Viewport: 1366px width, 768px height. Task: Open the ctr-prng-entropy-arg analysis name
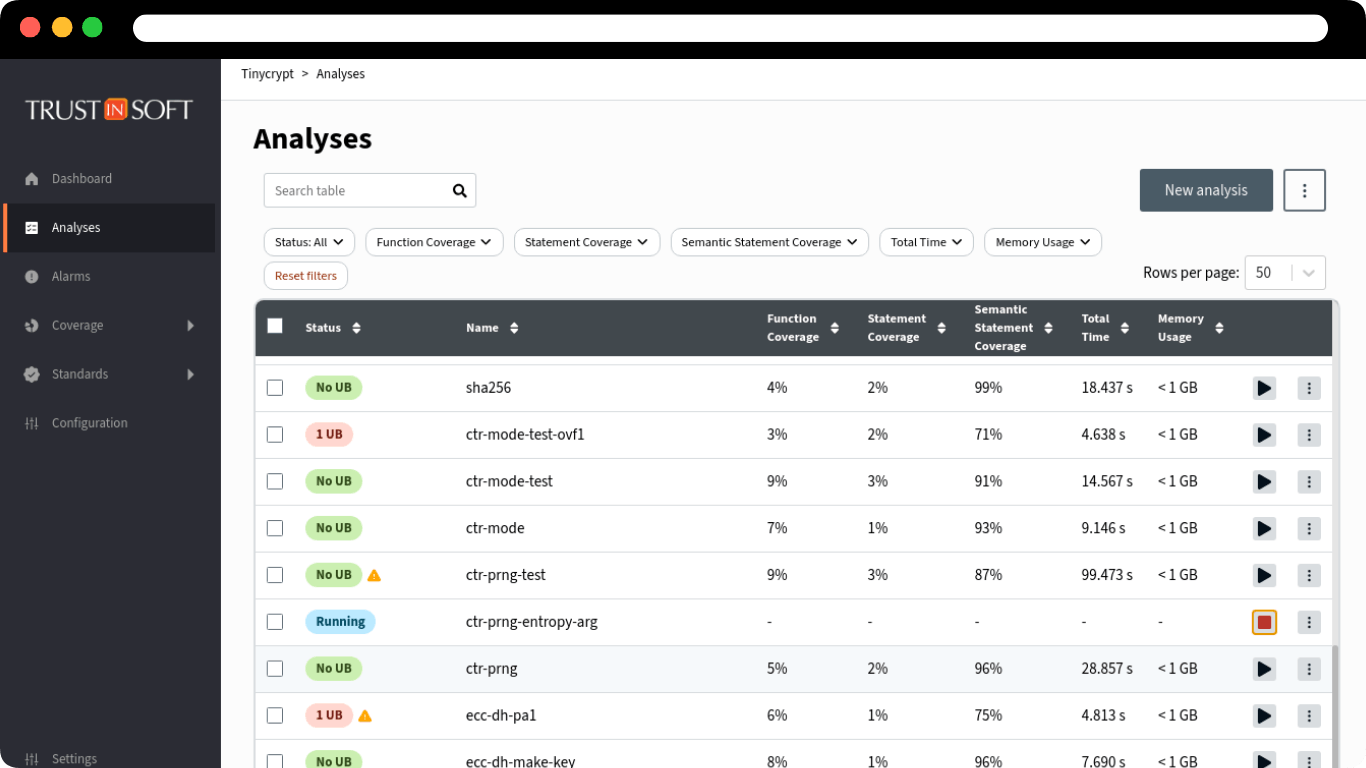tap(531, 622)
